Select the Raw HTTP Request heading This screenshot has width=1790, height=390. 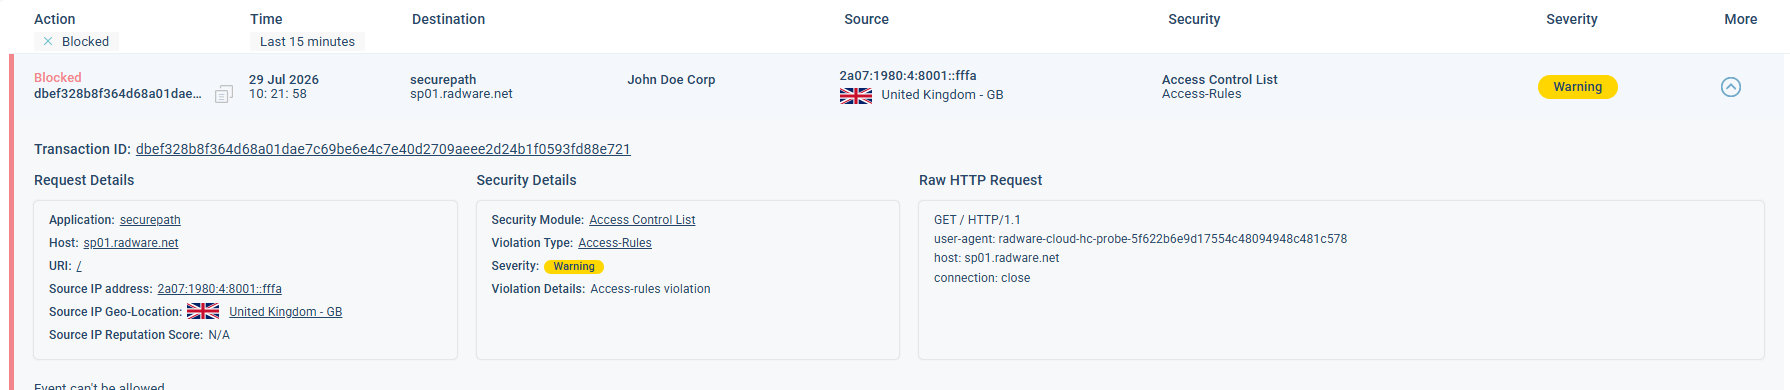pos(980,180)
